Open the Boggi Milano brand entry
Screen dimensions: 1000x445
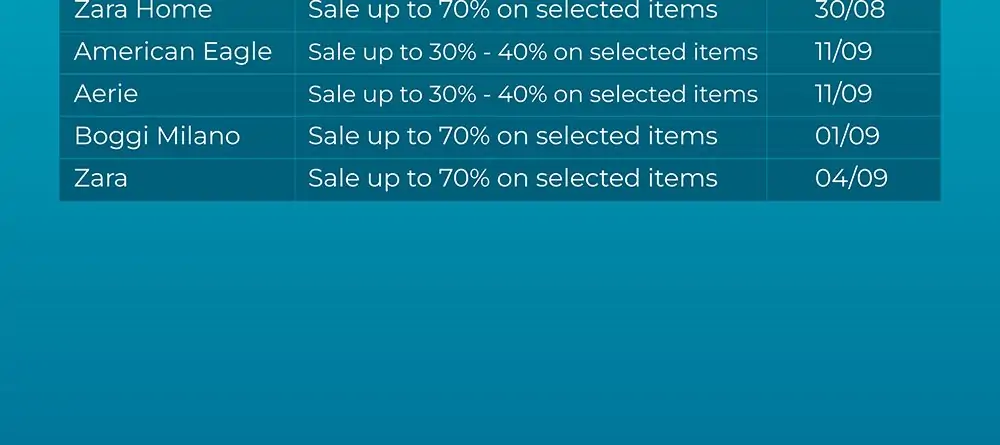[x=157, y=136]
